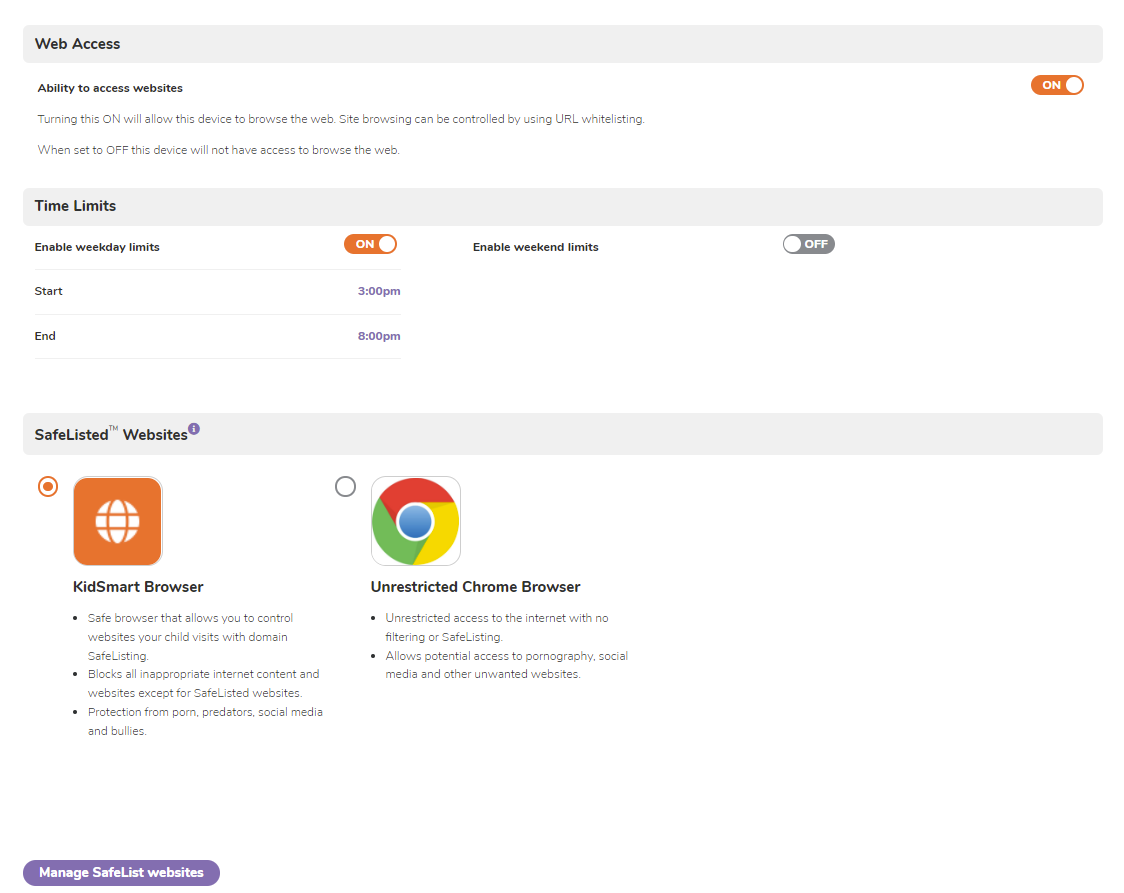Click the Enable weekend limits label

(x=535, y=247)
